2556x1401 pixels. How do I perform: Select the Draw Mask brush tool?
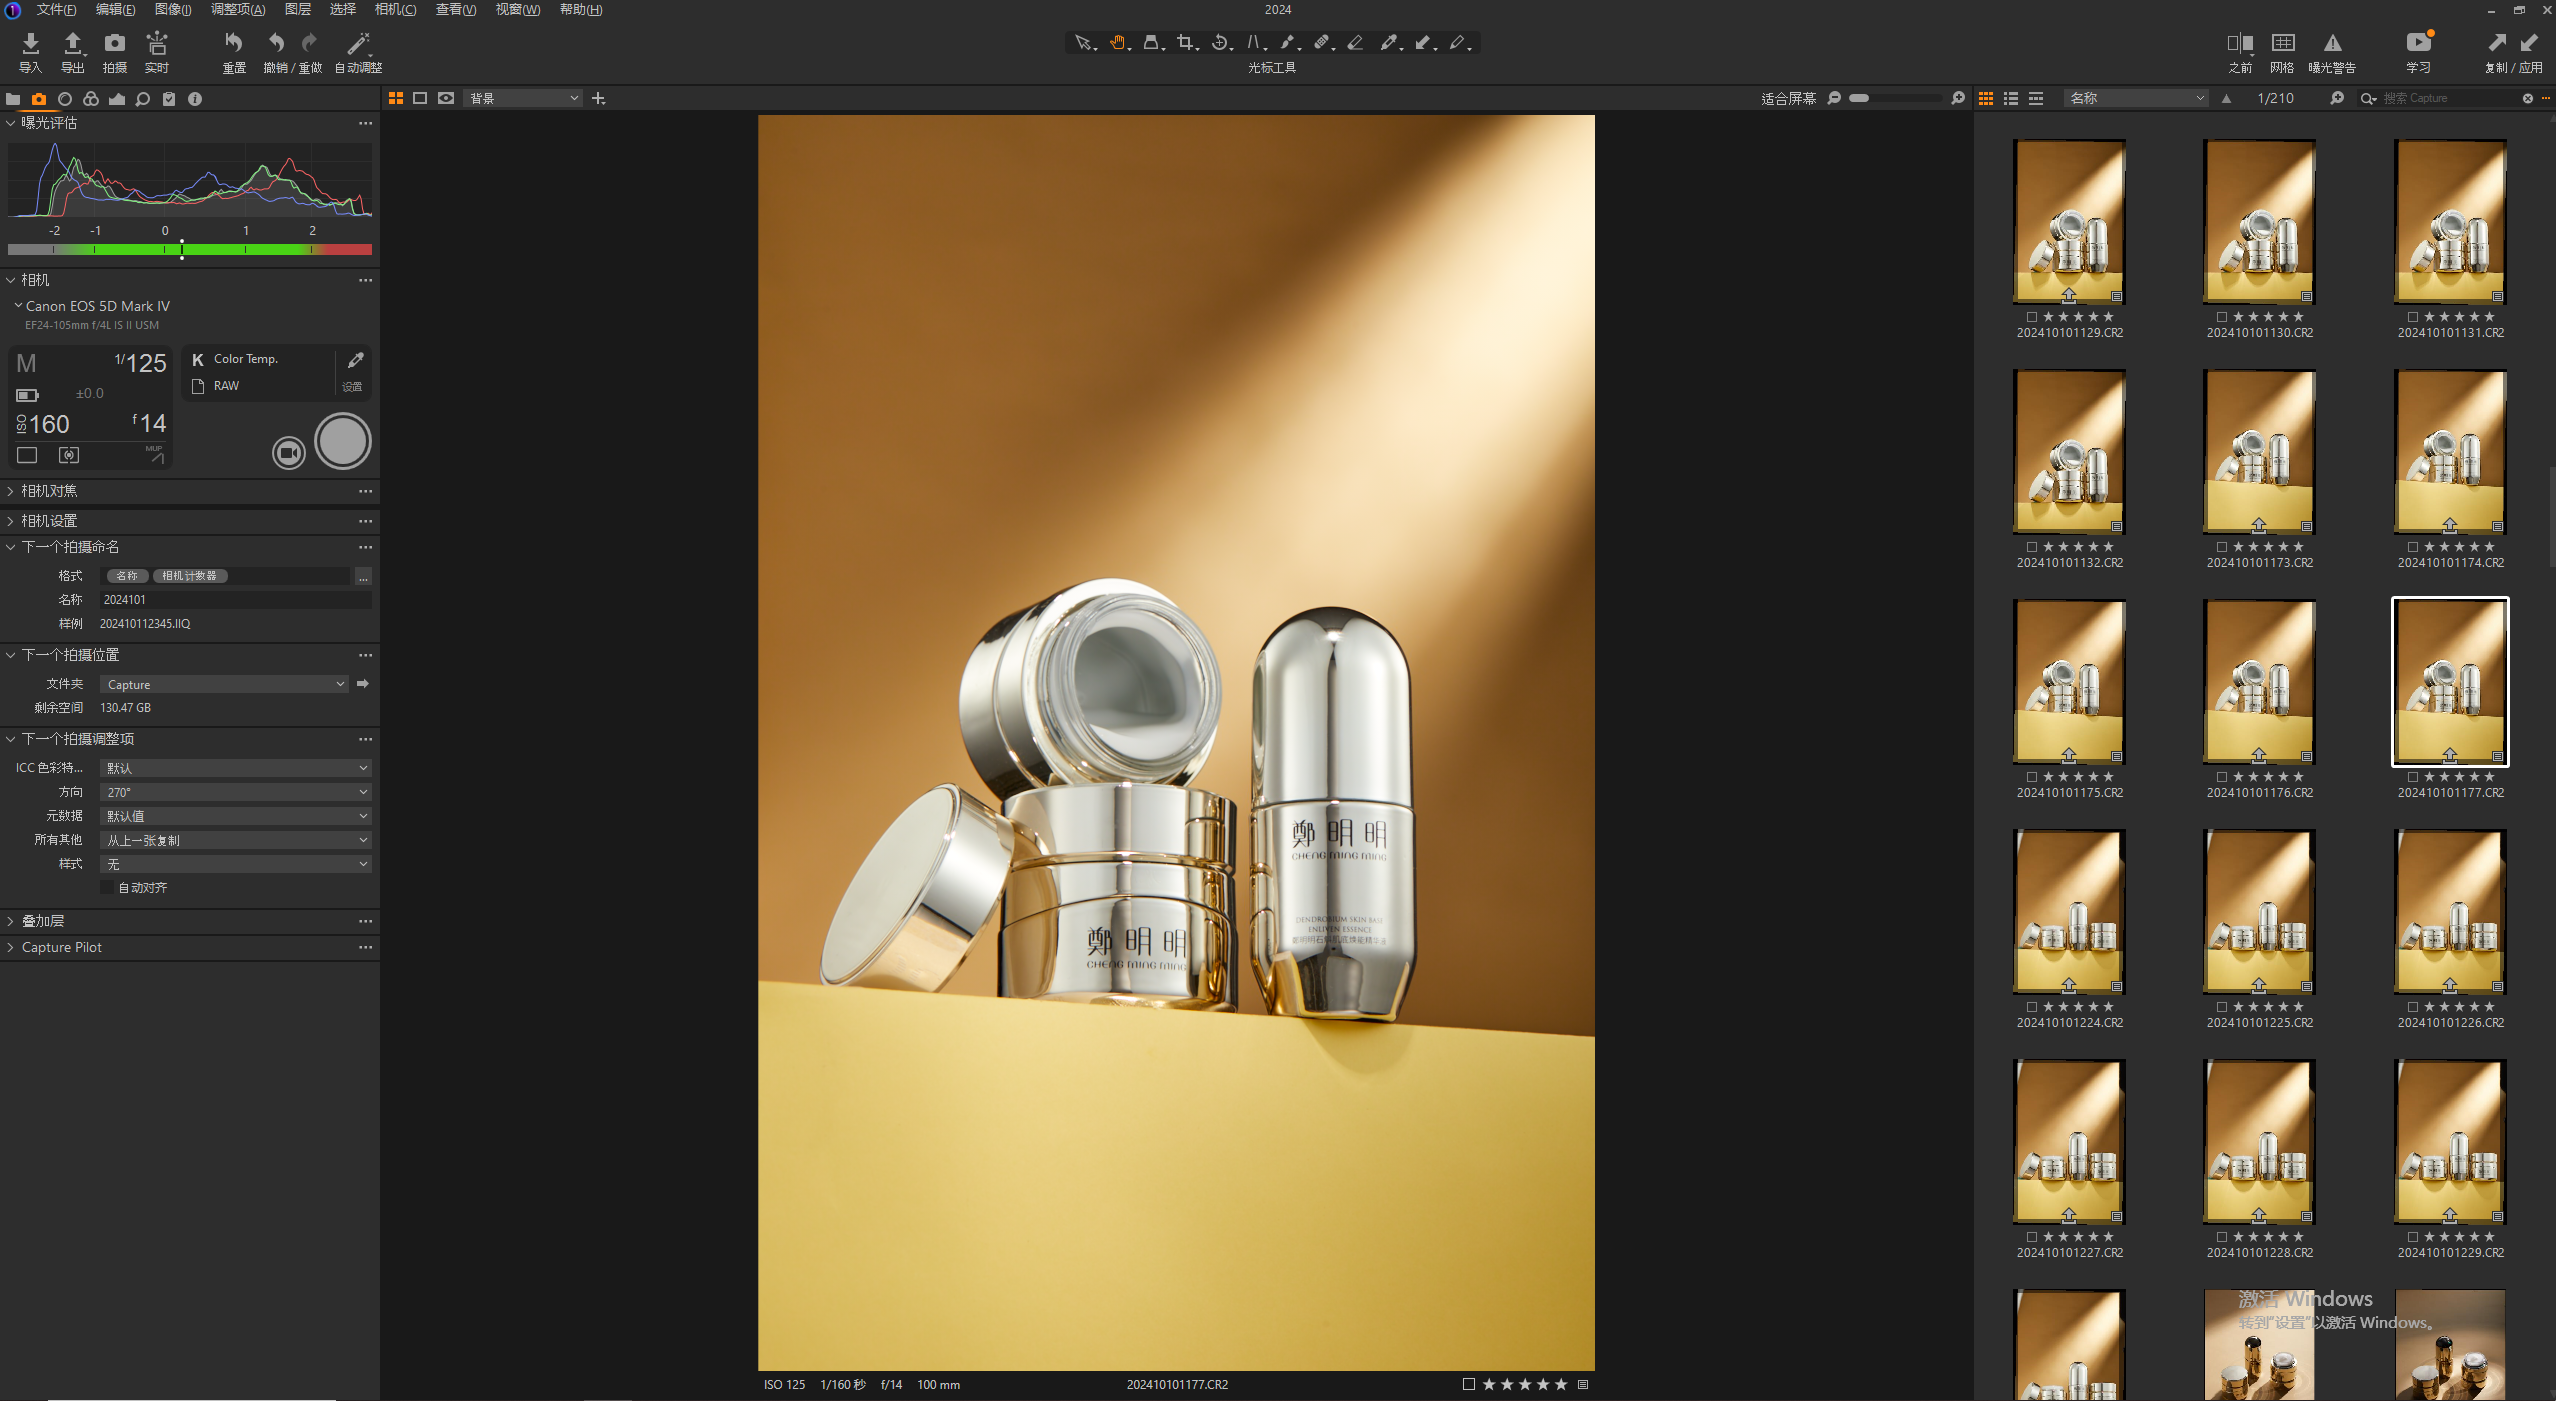pyautogui.click(x=1288, y=43)
